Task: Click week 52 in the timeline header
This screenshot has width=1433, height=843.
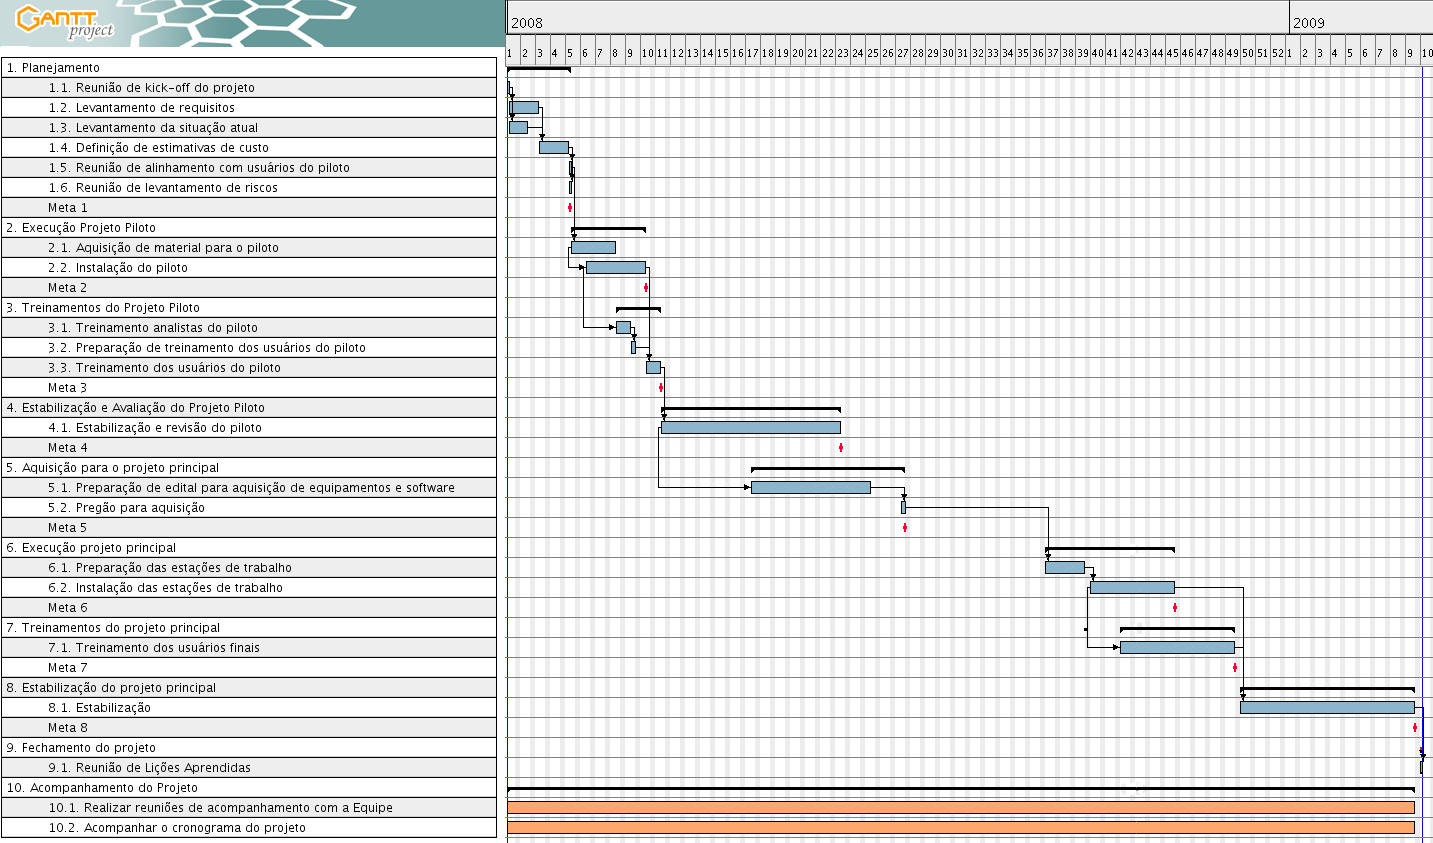Action: pyautogui.click(x=1278, y=54)
